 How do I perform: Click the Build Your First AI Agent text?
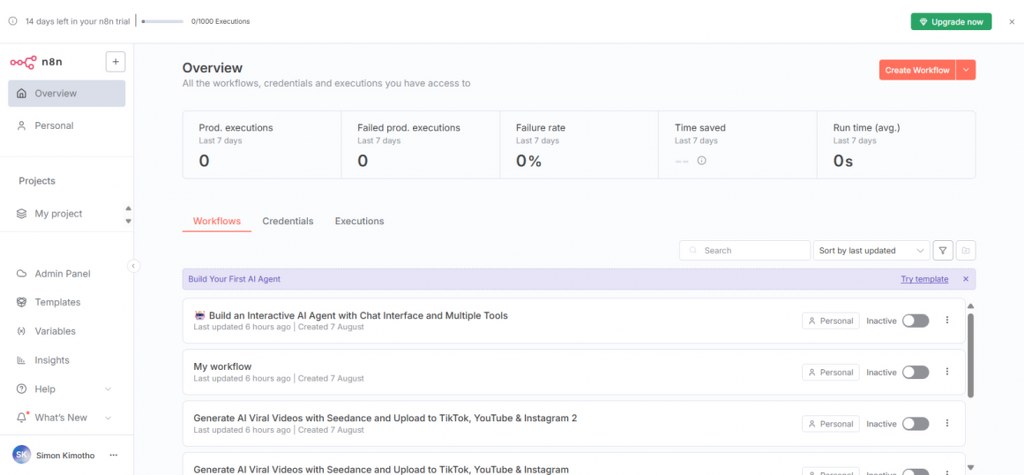click(234, 279)
